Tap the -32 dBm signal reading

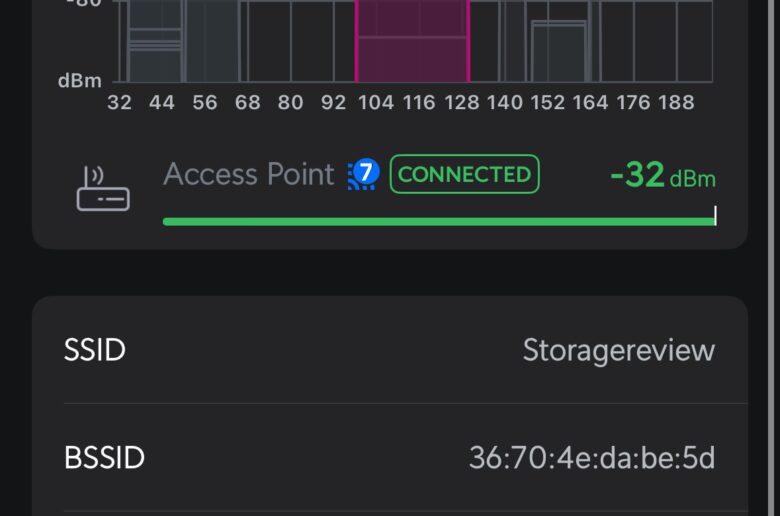(663, 176)
